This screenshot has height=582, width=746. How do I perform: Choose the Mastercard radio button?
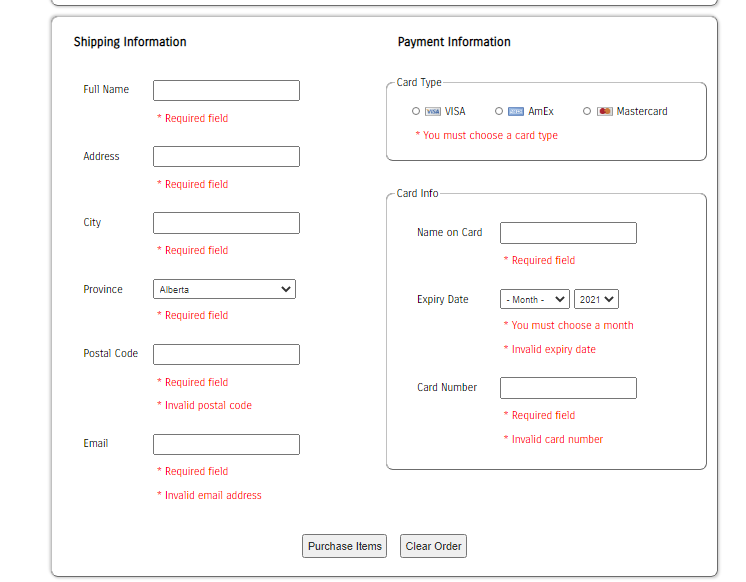coord(587,111)
